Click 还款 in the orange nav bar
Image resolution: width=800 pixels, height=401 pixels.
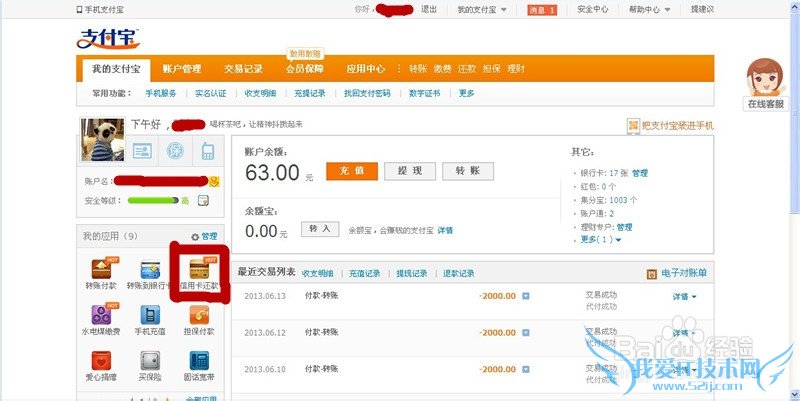467,69
